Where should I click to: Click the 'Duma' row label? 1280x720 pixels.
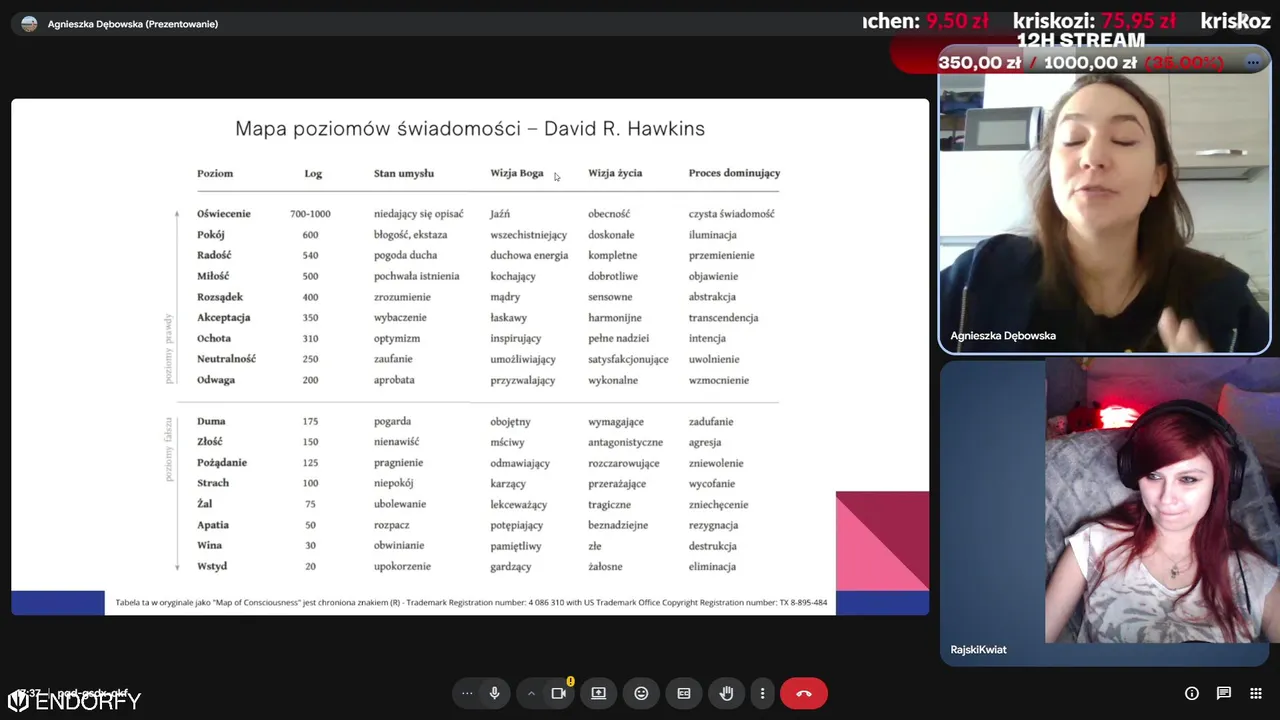coord(211,421)
